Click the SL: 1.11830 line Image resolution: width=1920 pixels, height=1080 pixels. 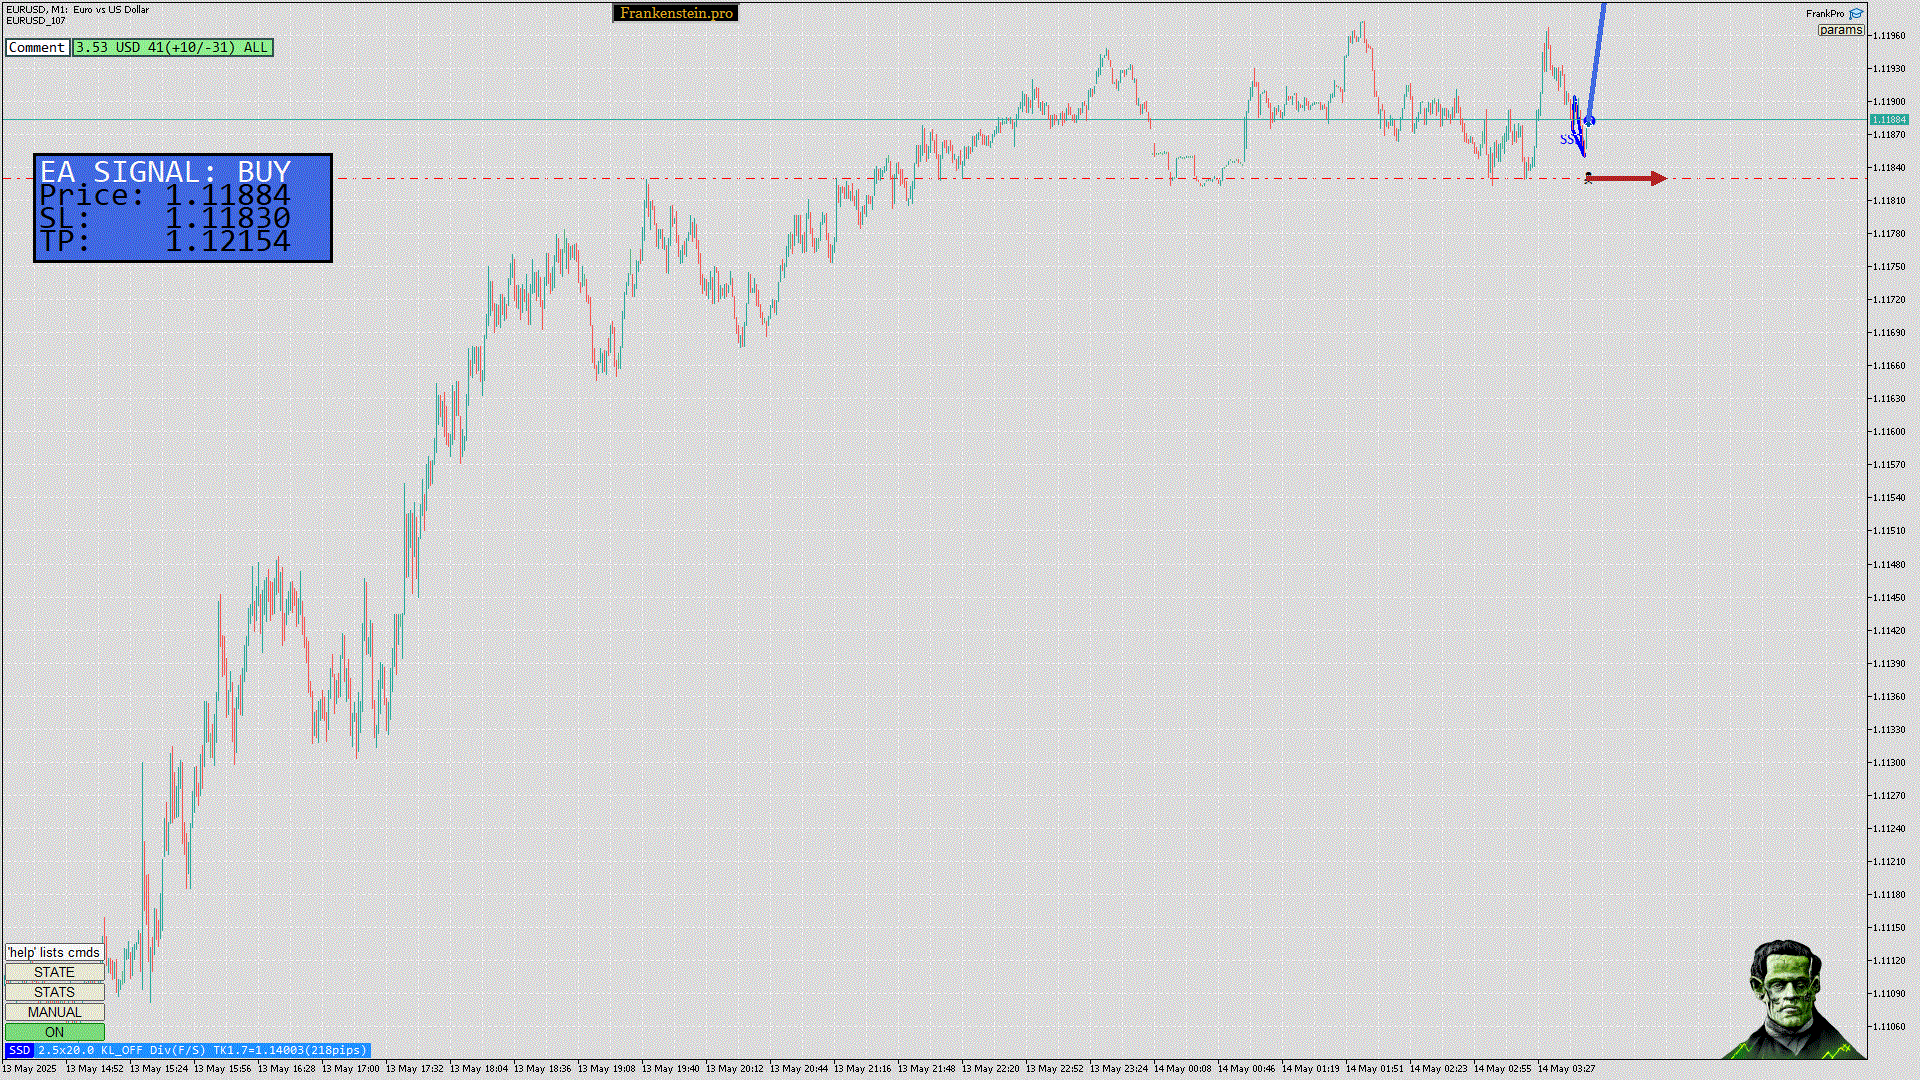coord(165,218)
